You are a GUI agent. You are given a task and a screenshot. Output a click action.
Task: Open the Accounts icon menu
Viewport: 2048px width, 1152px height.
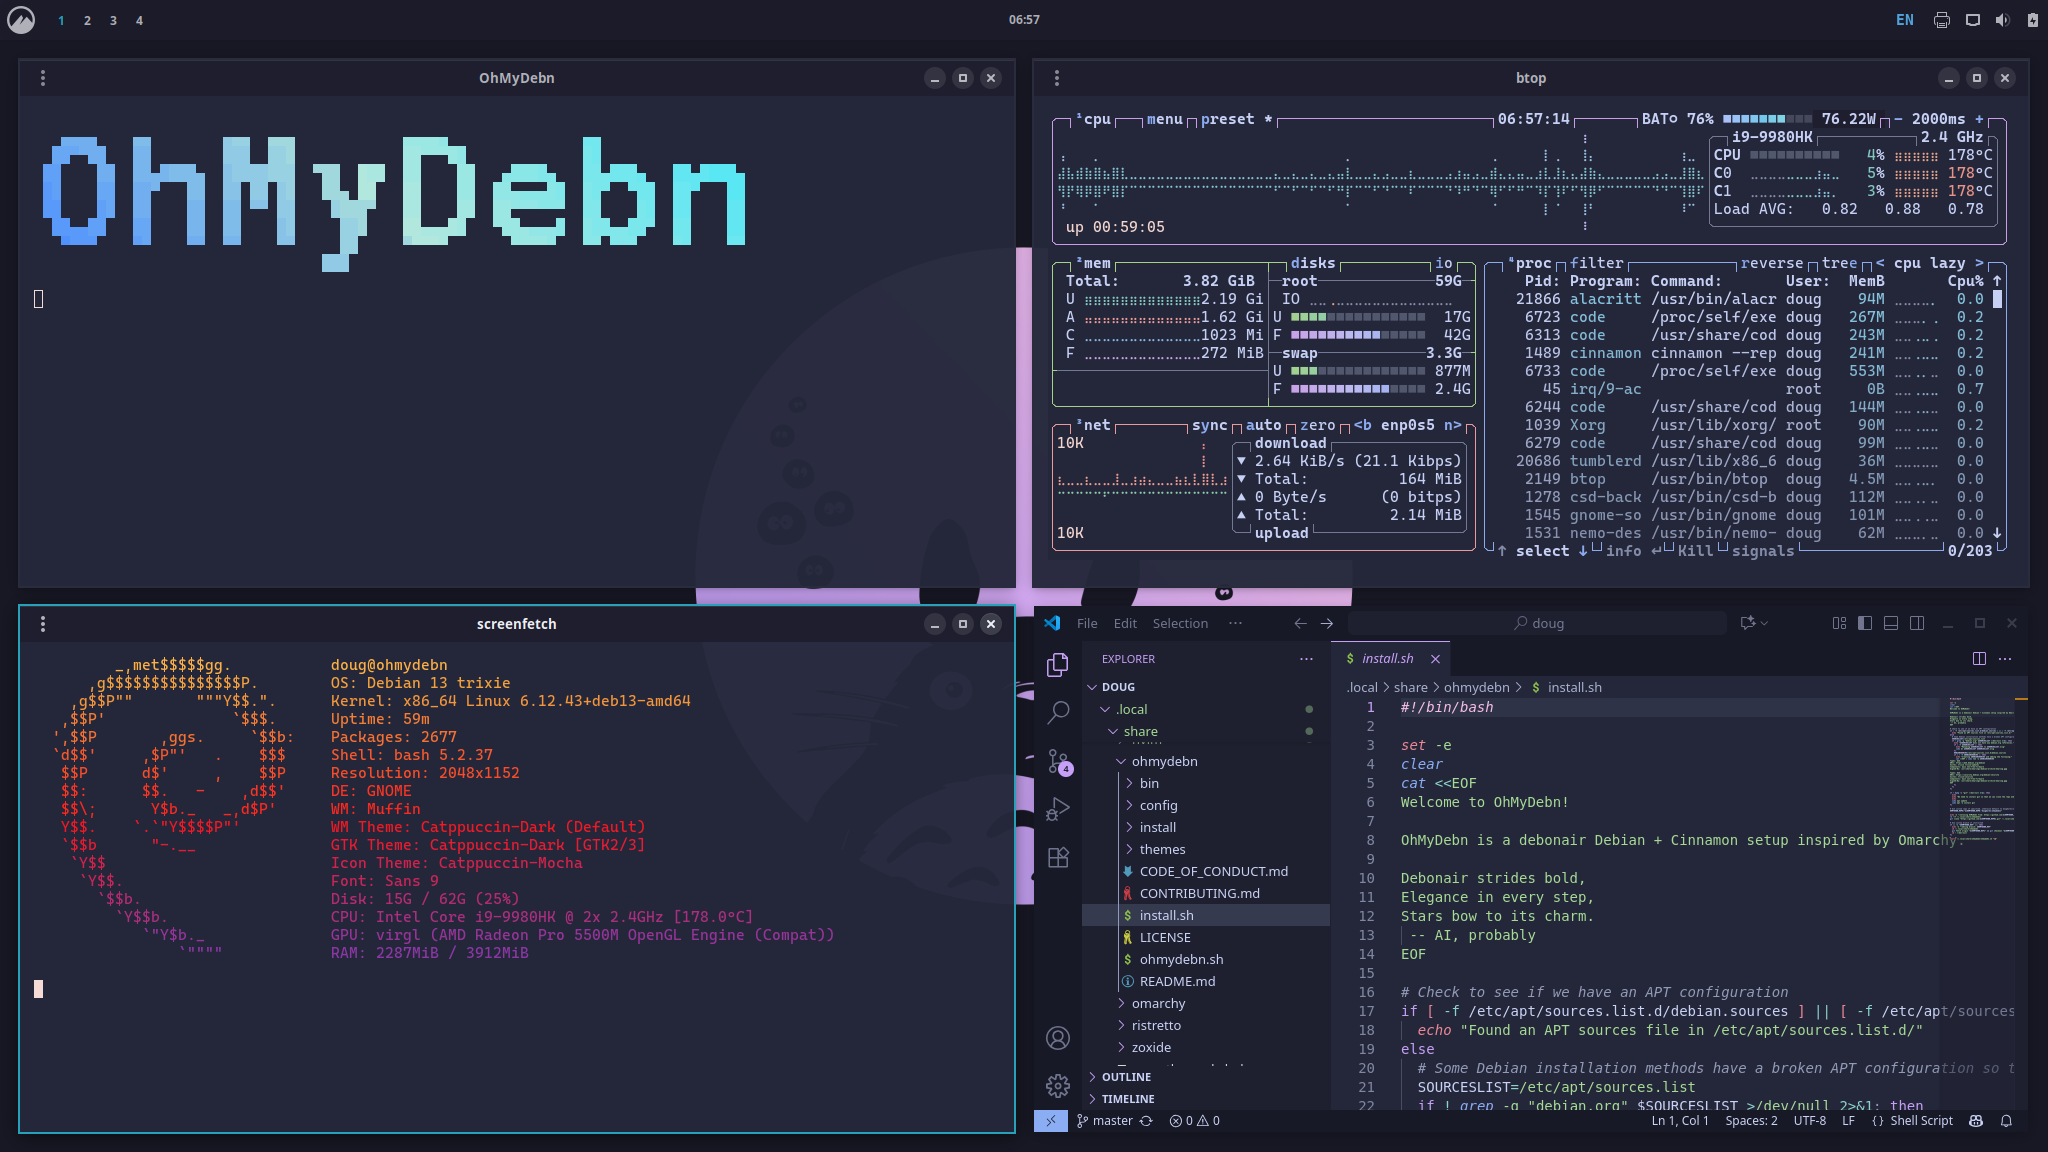pos(1058,1038)
